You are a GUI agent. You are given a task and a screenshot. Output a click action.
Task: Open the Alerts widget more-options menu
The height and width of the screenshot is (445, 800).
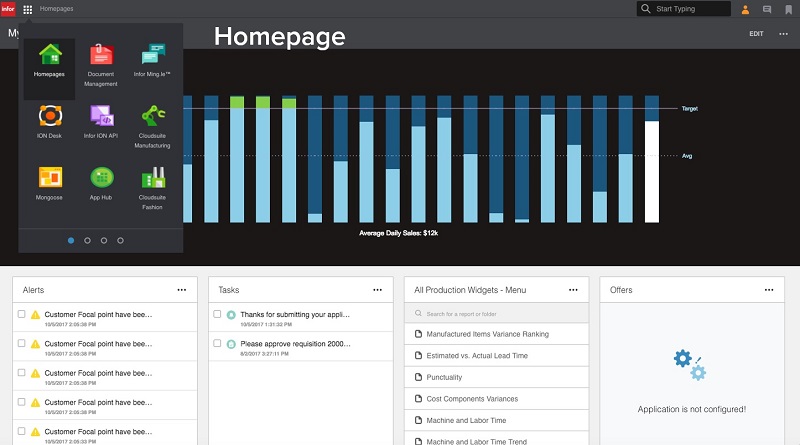[x=182, y=290]
